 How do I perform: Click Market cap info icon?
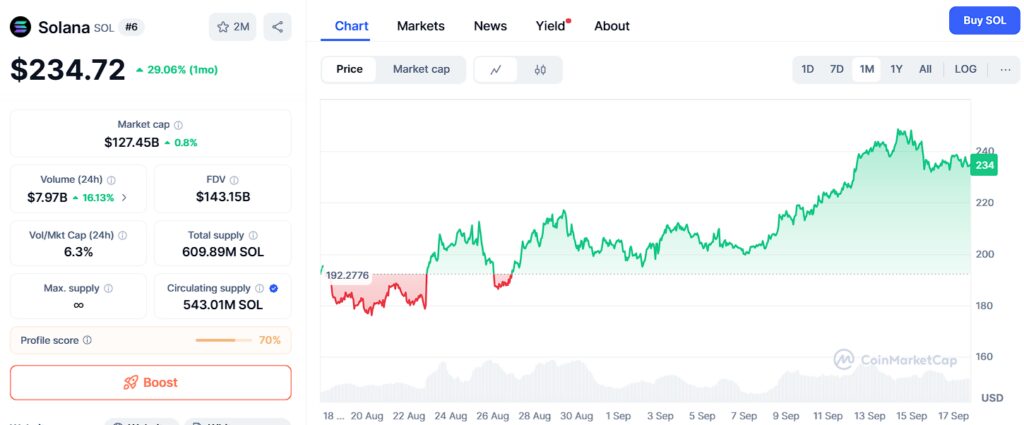point(179,125)
